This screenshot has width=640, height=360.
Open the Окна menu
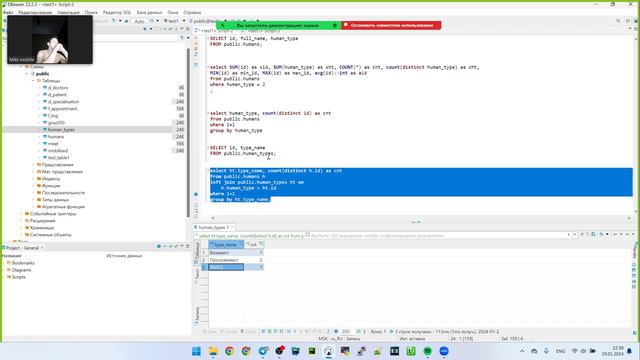(173, 13)
